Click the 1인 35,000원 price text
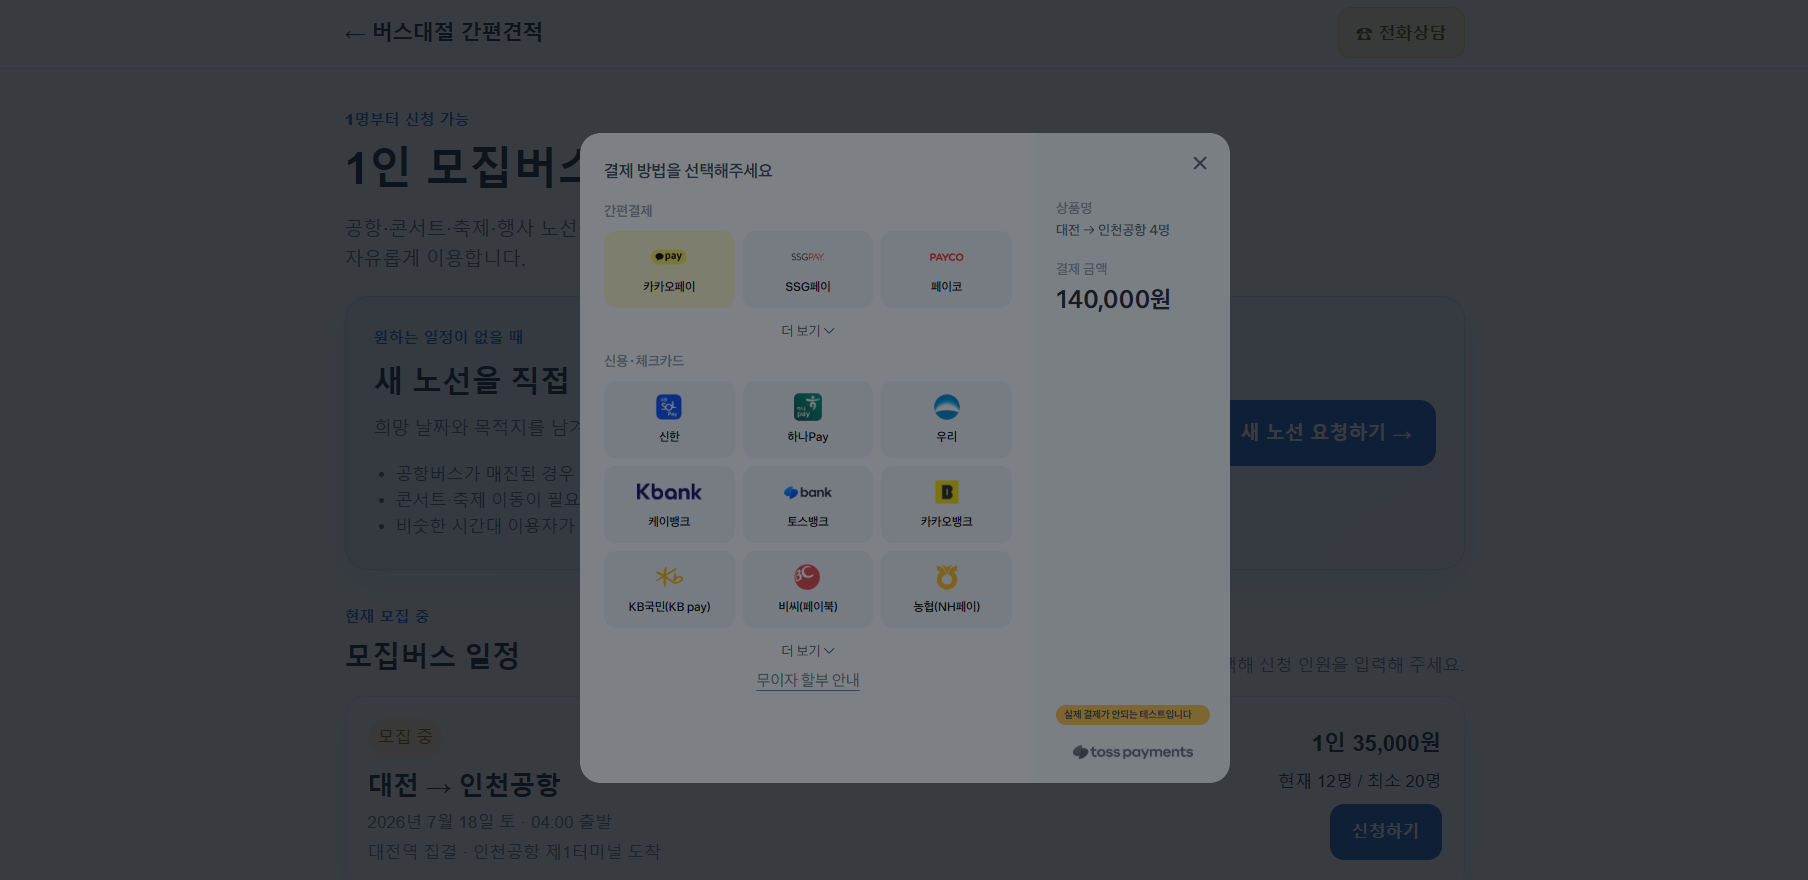Viewport: 1808px width, 880px height. pyautogui.click(x=1376, y=743)
